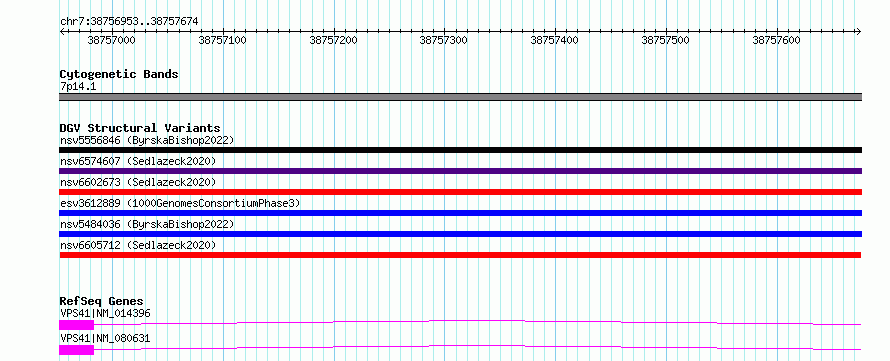
Task: Open the VPS41|NM_014396 transcript label
Action: click(105, 313)
